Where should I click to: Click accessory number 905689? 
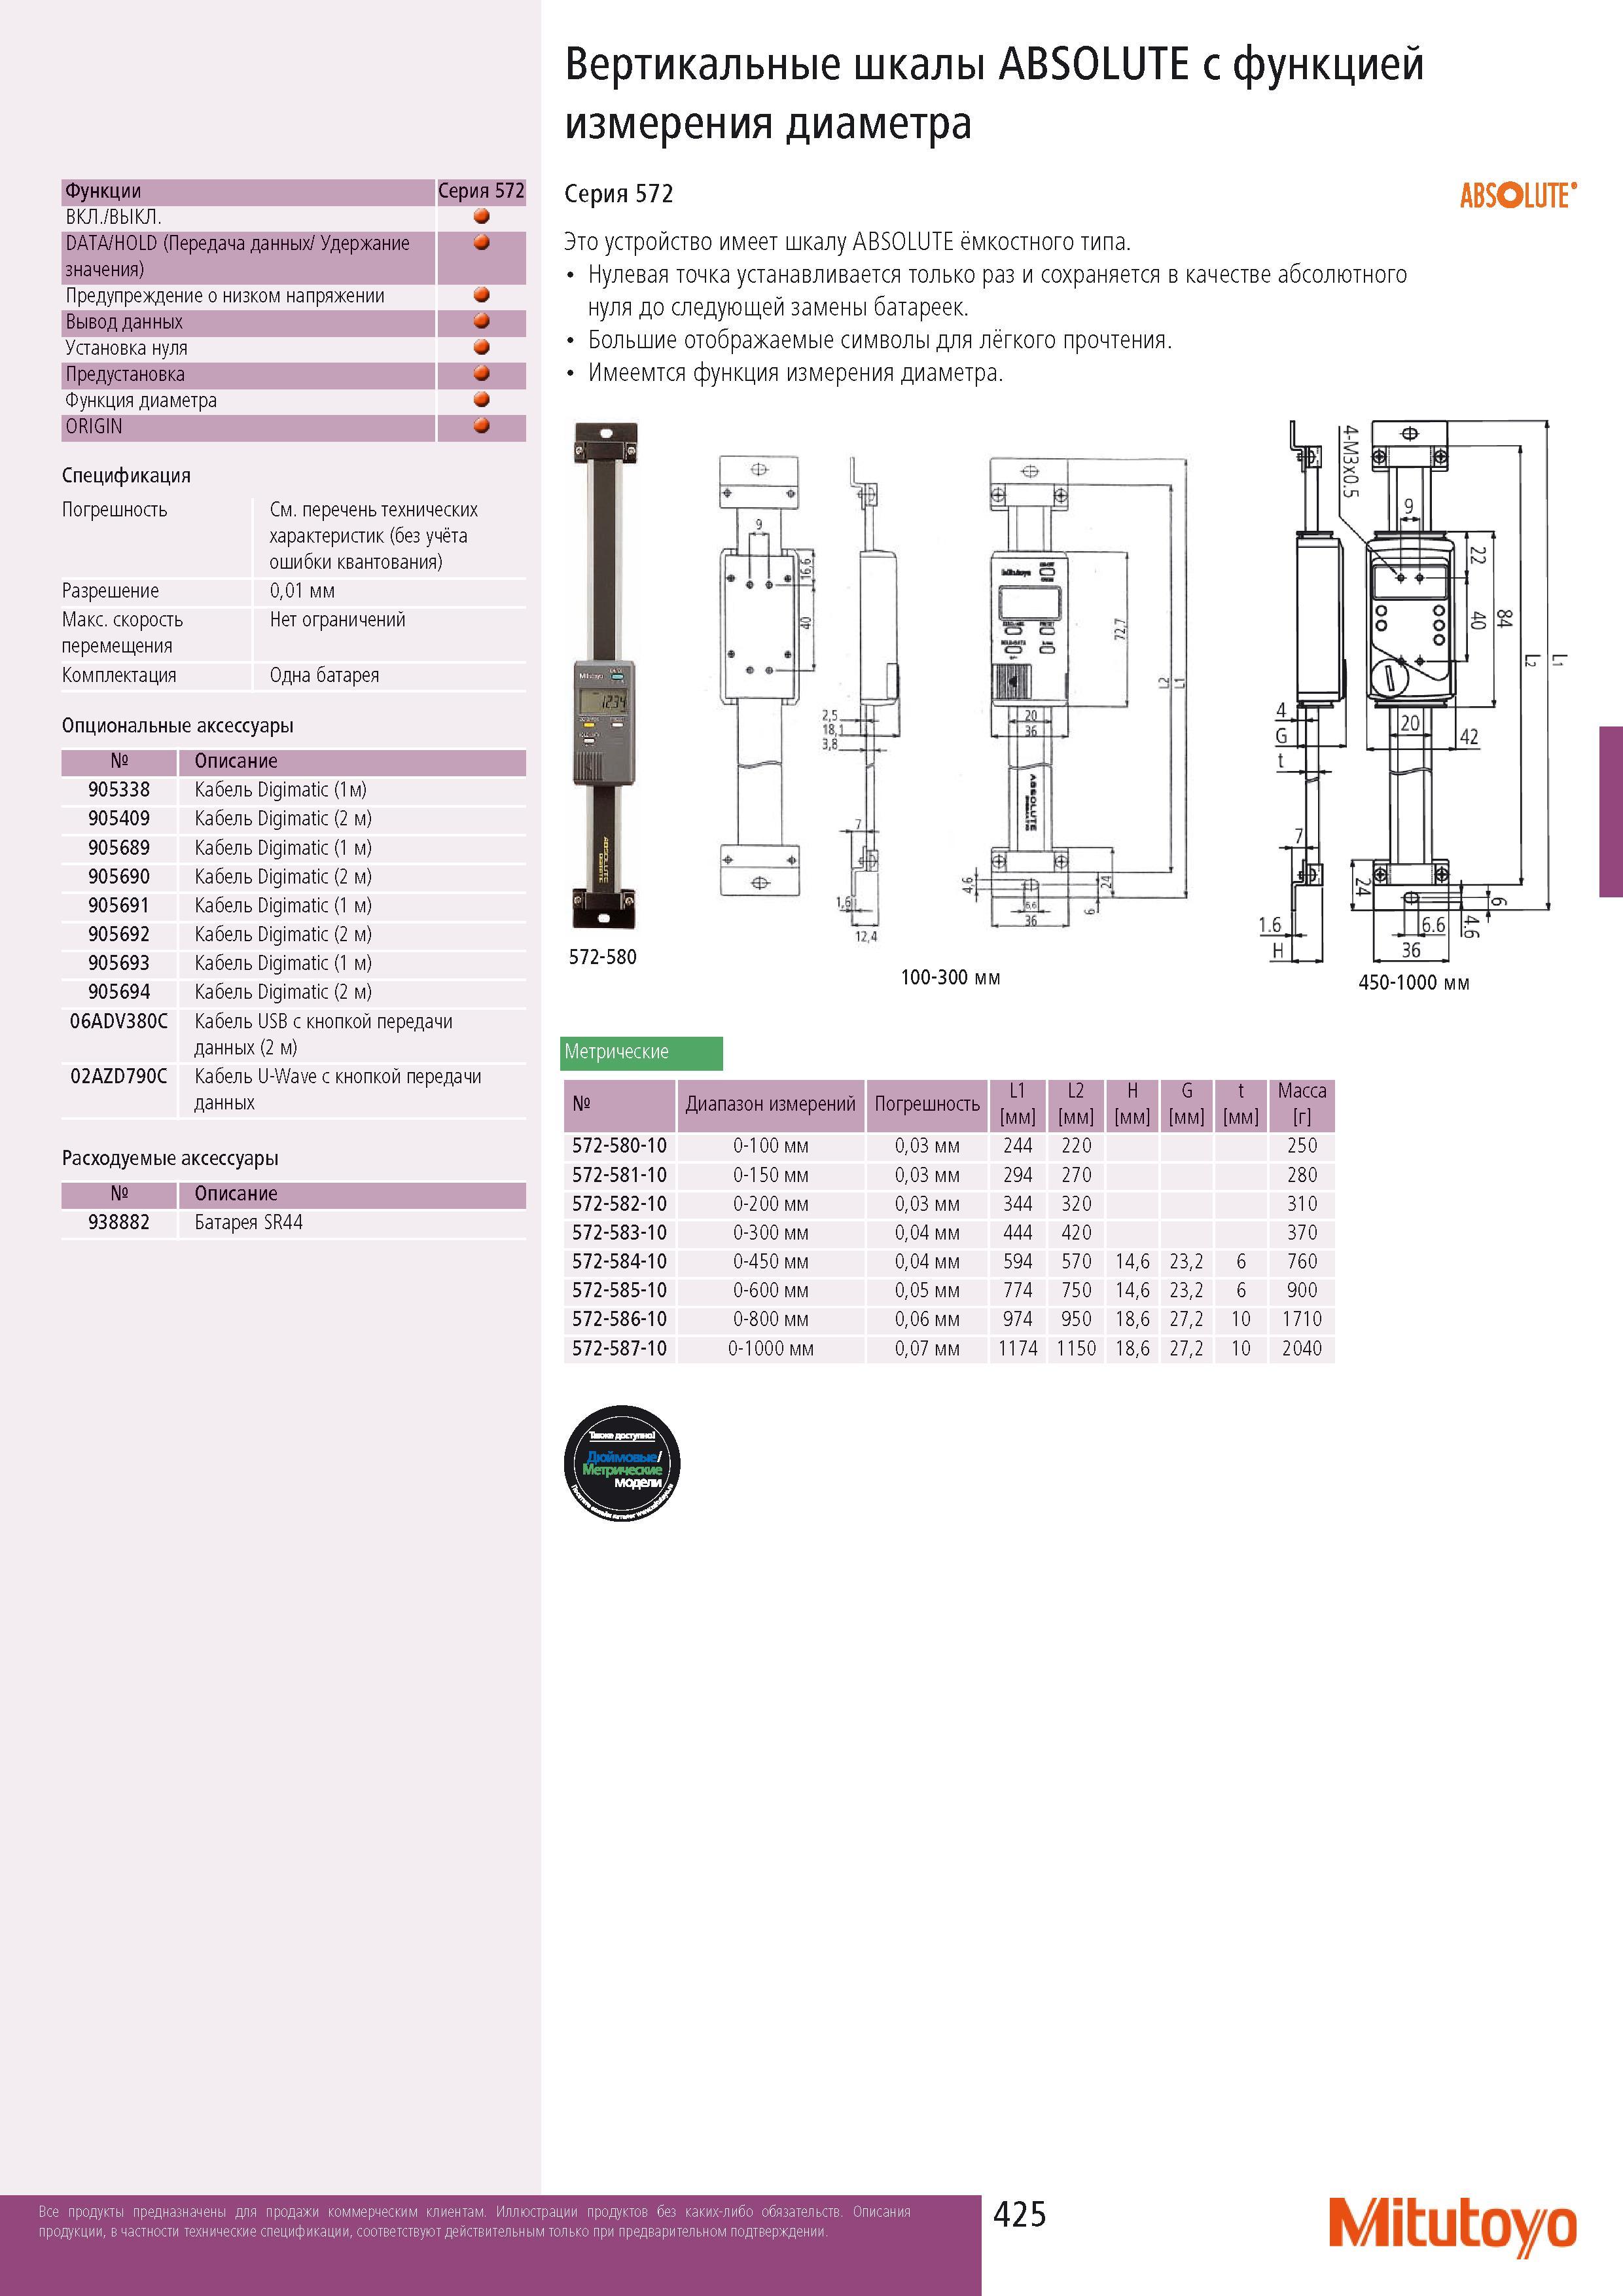[119, 848]
